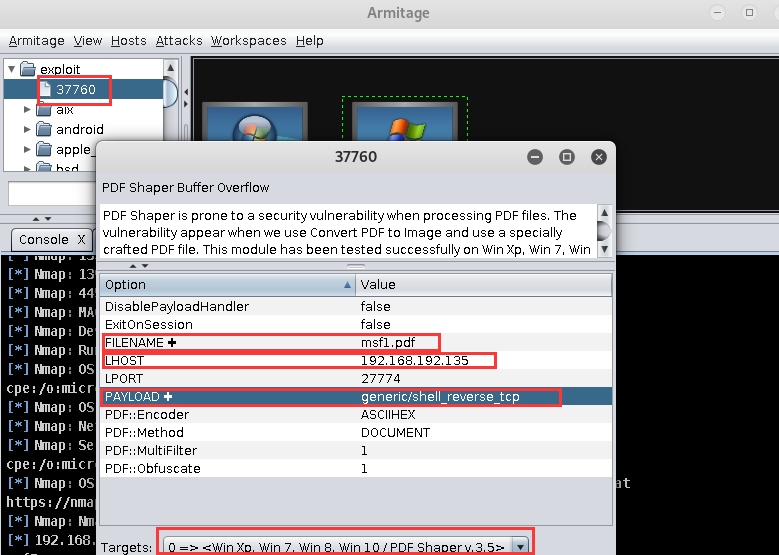Open the View menu
The image size is (779, 555).
tap(88, 41)
